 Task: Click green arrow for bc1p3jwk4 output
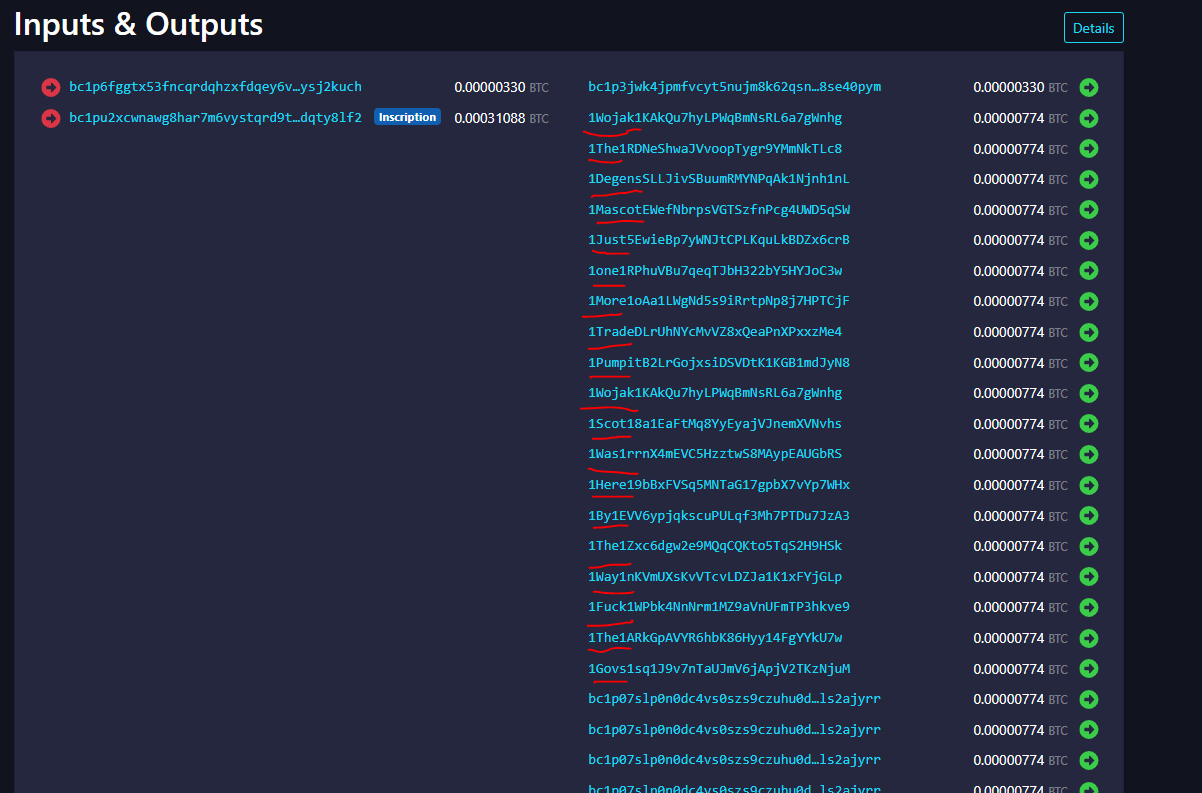1089,88
